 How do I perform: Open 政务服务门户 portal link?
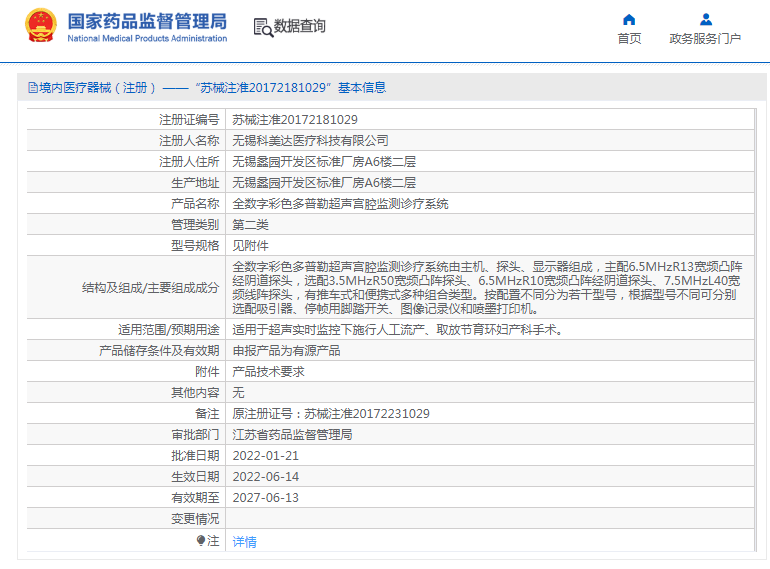pos(705,38)
